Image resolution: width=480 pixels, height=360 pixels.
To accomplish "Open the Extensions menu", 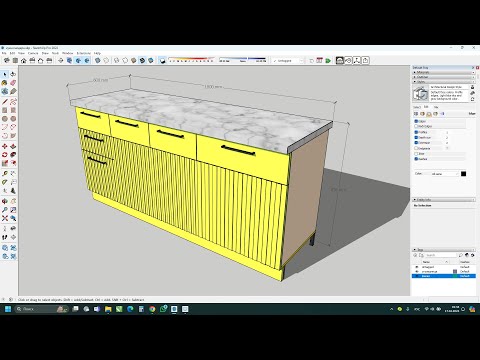I will (x=84, y=53).
